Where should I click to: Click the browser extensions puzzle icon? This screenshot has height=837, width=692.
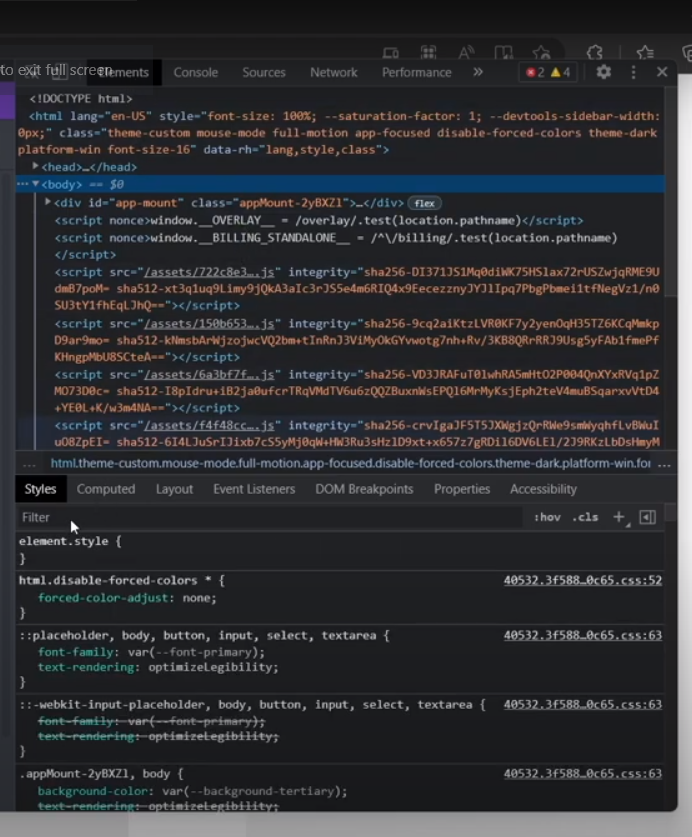[x=594, y=53]
